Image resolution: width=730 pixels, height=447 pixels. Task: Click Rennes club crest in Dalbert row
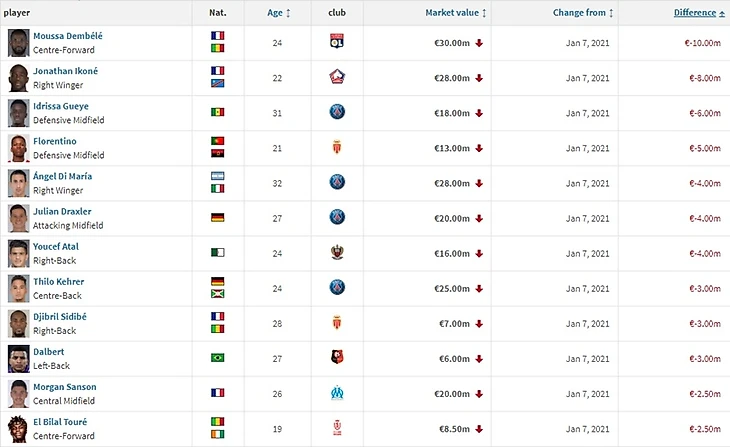(337, 358)
